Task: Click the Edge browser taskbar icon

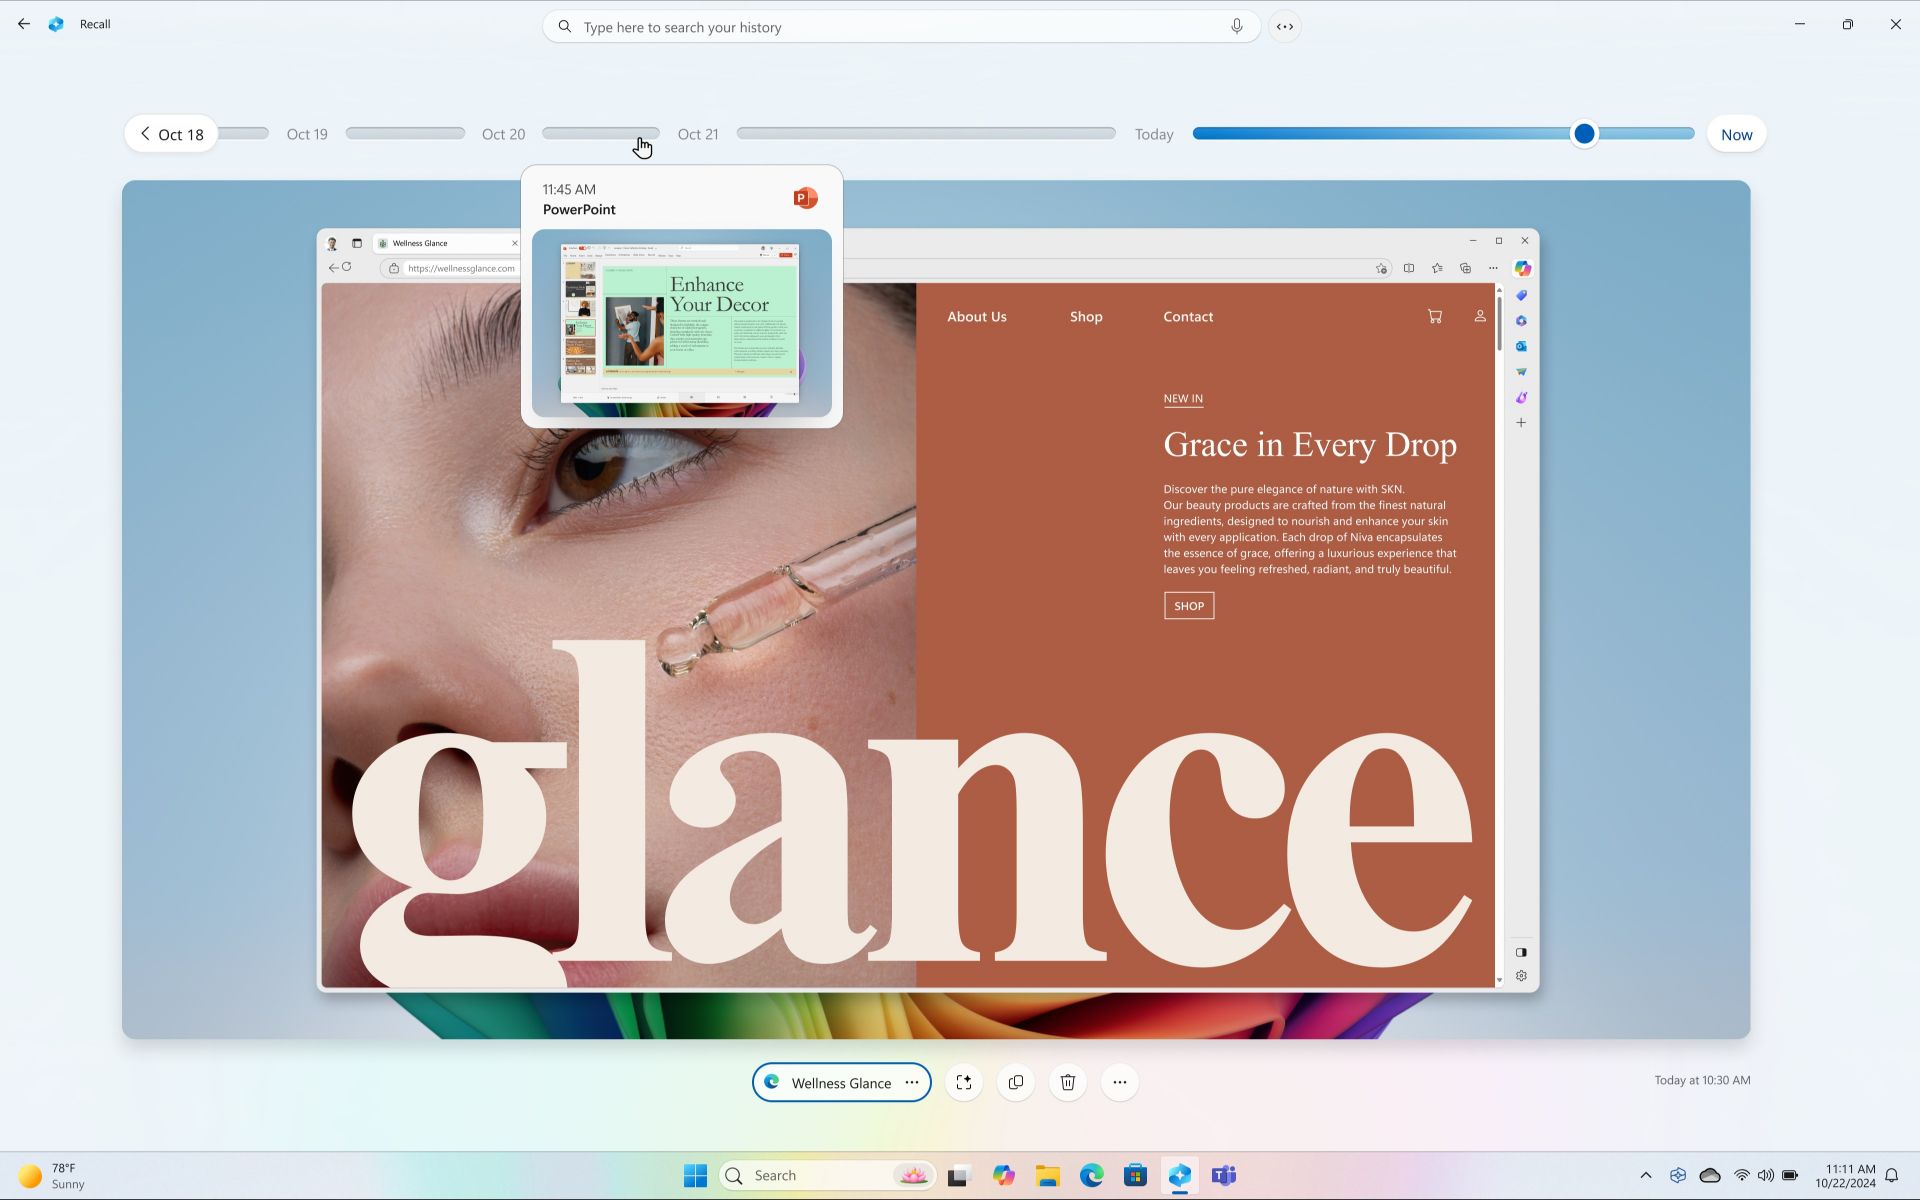Action: point(1092,1176)
